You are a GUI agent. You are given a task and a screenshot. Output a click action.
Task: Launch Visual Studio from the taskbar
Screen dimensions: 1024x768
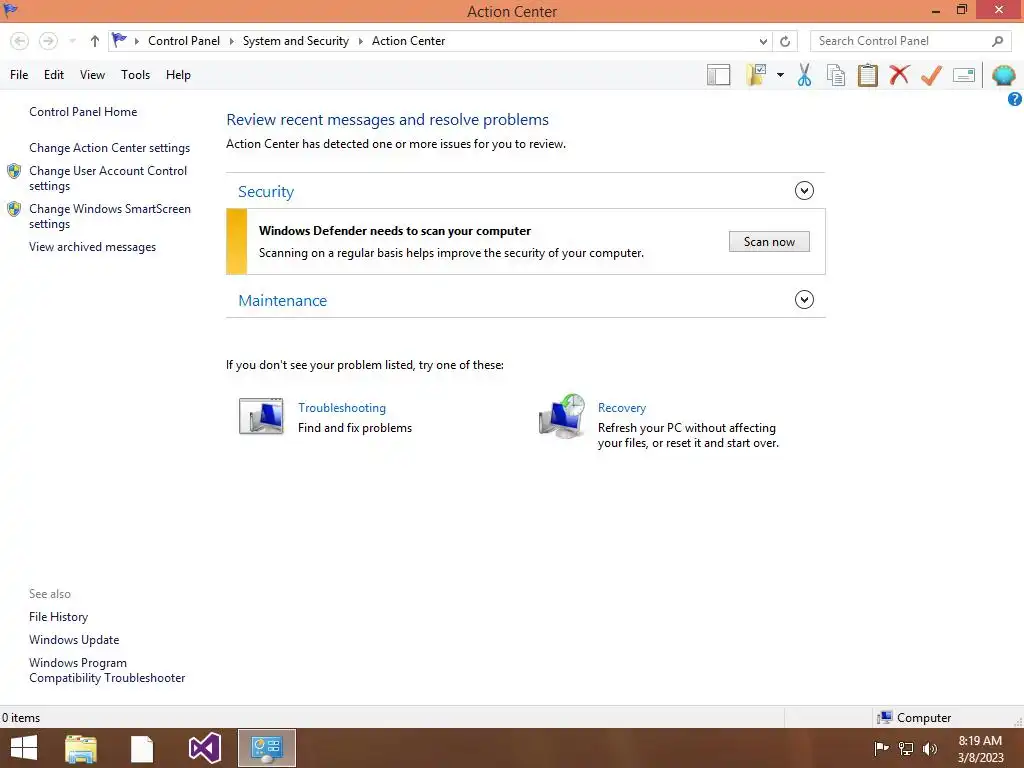pyautogui.click(x=204, y=748)
